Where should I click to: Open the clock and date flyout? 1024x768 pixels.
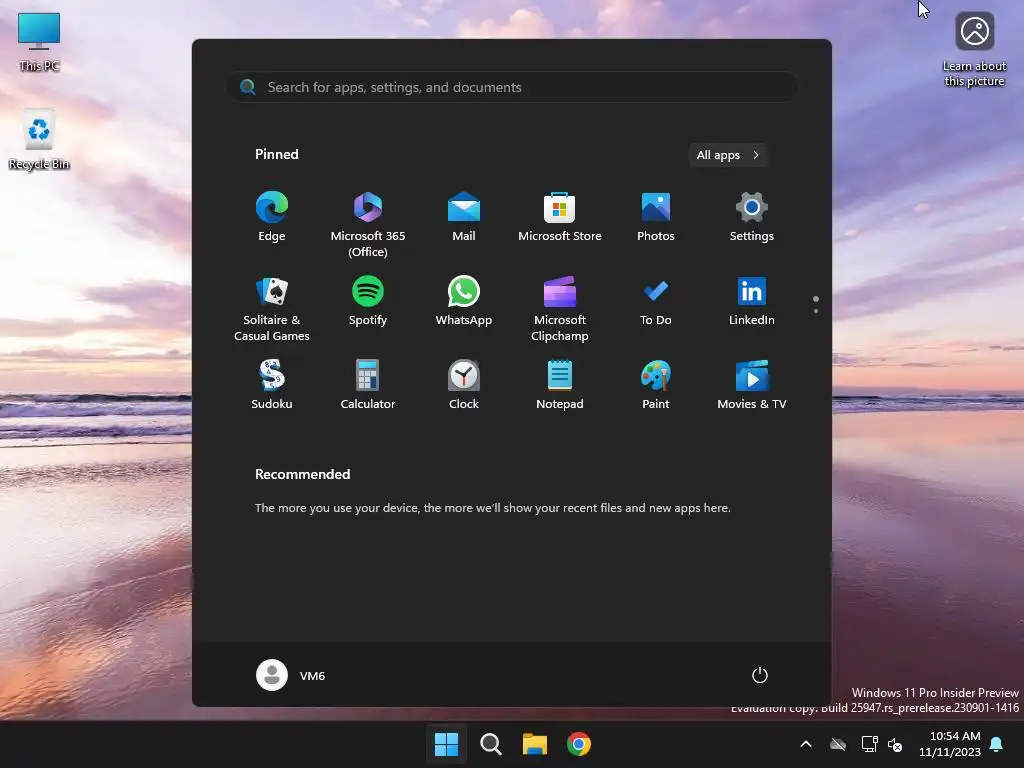pyautogui.click(x=950, y=744)
